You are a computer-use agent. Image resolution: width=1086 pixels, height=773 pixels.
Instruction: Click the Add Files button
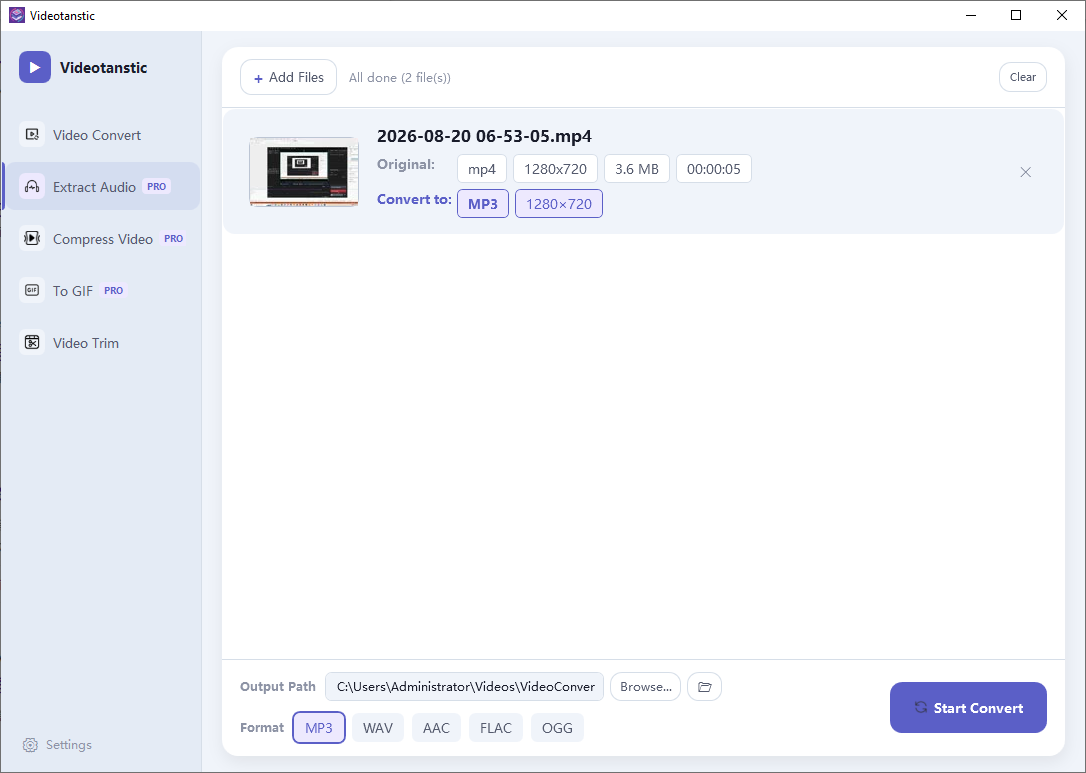[x=288, y=77]
